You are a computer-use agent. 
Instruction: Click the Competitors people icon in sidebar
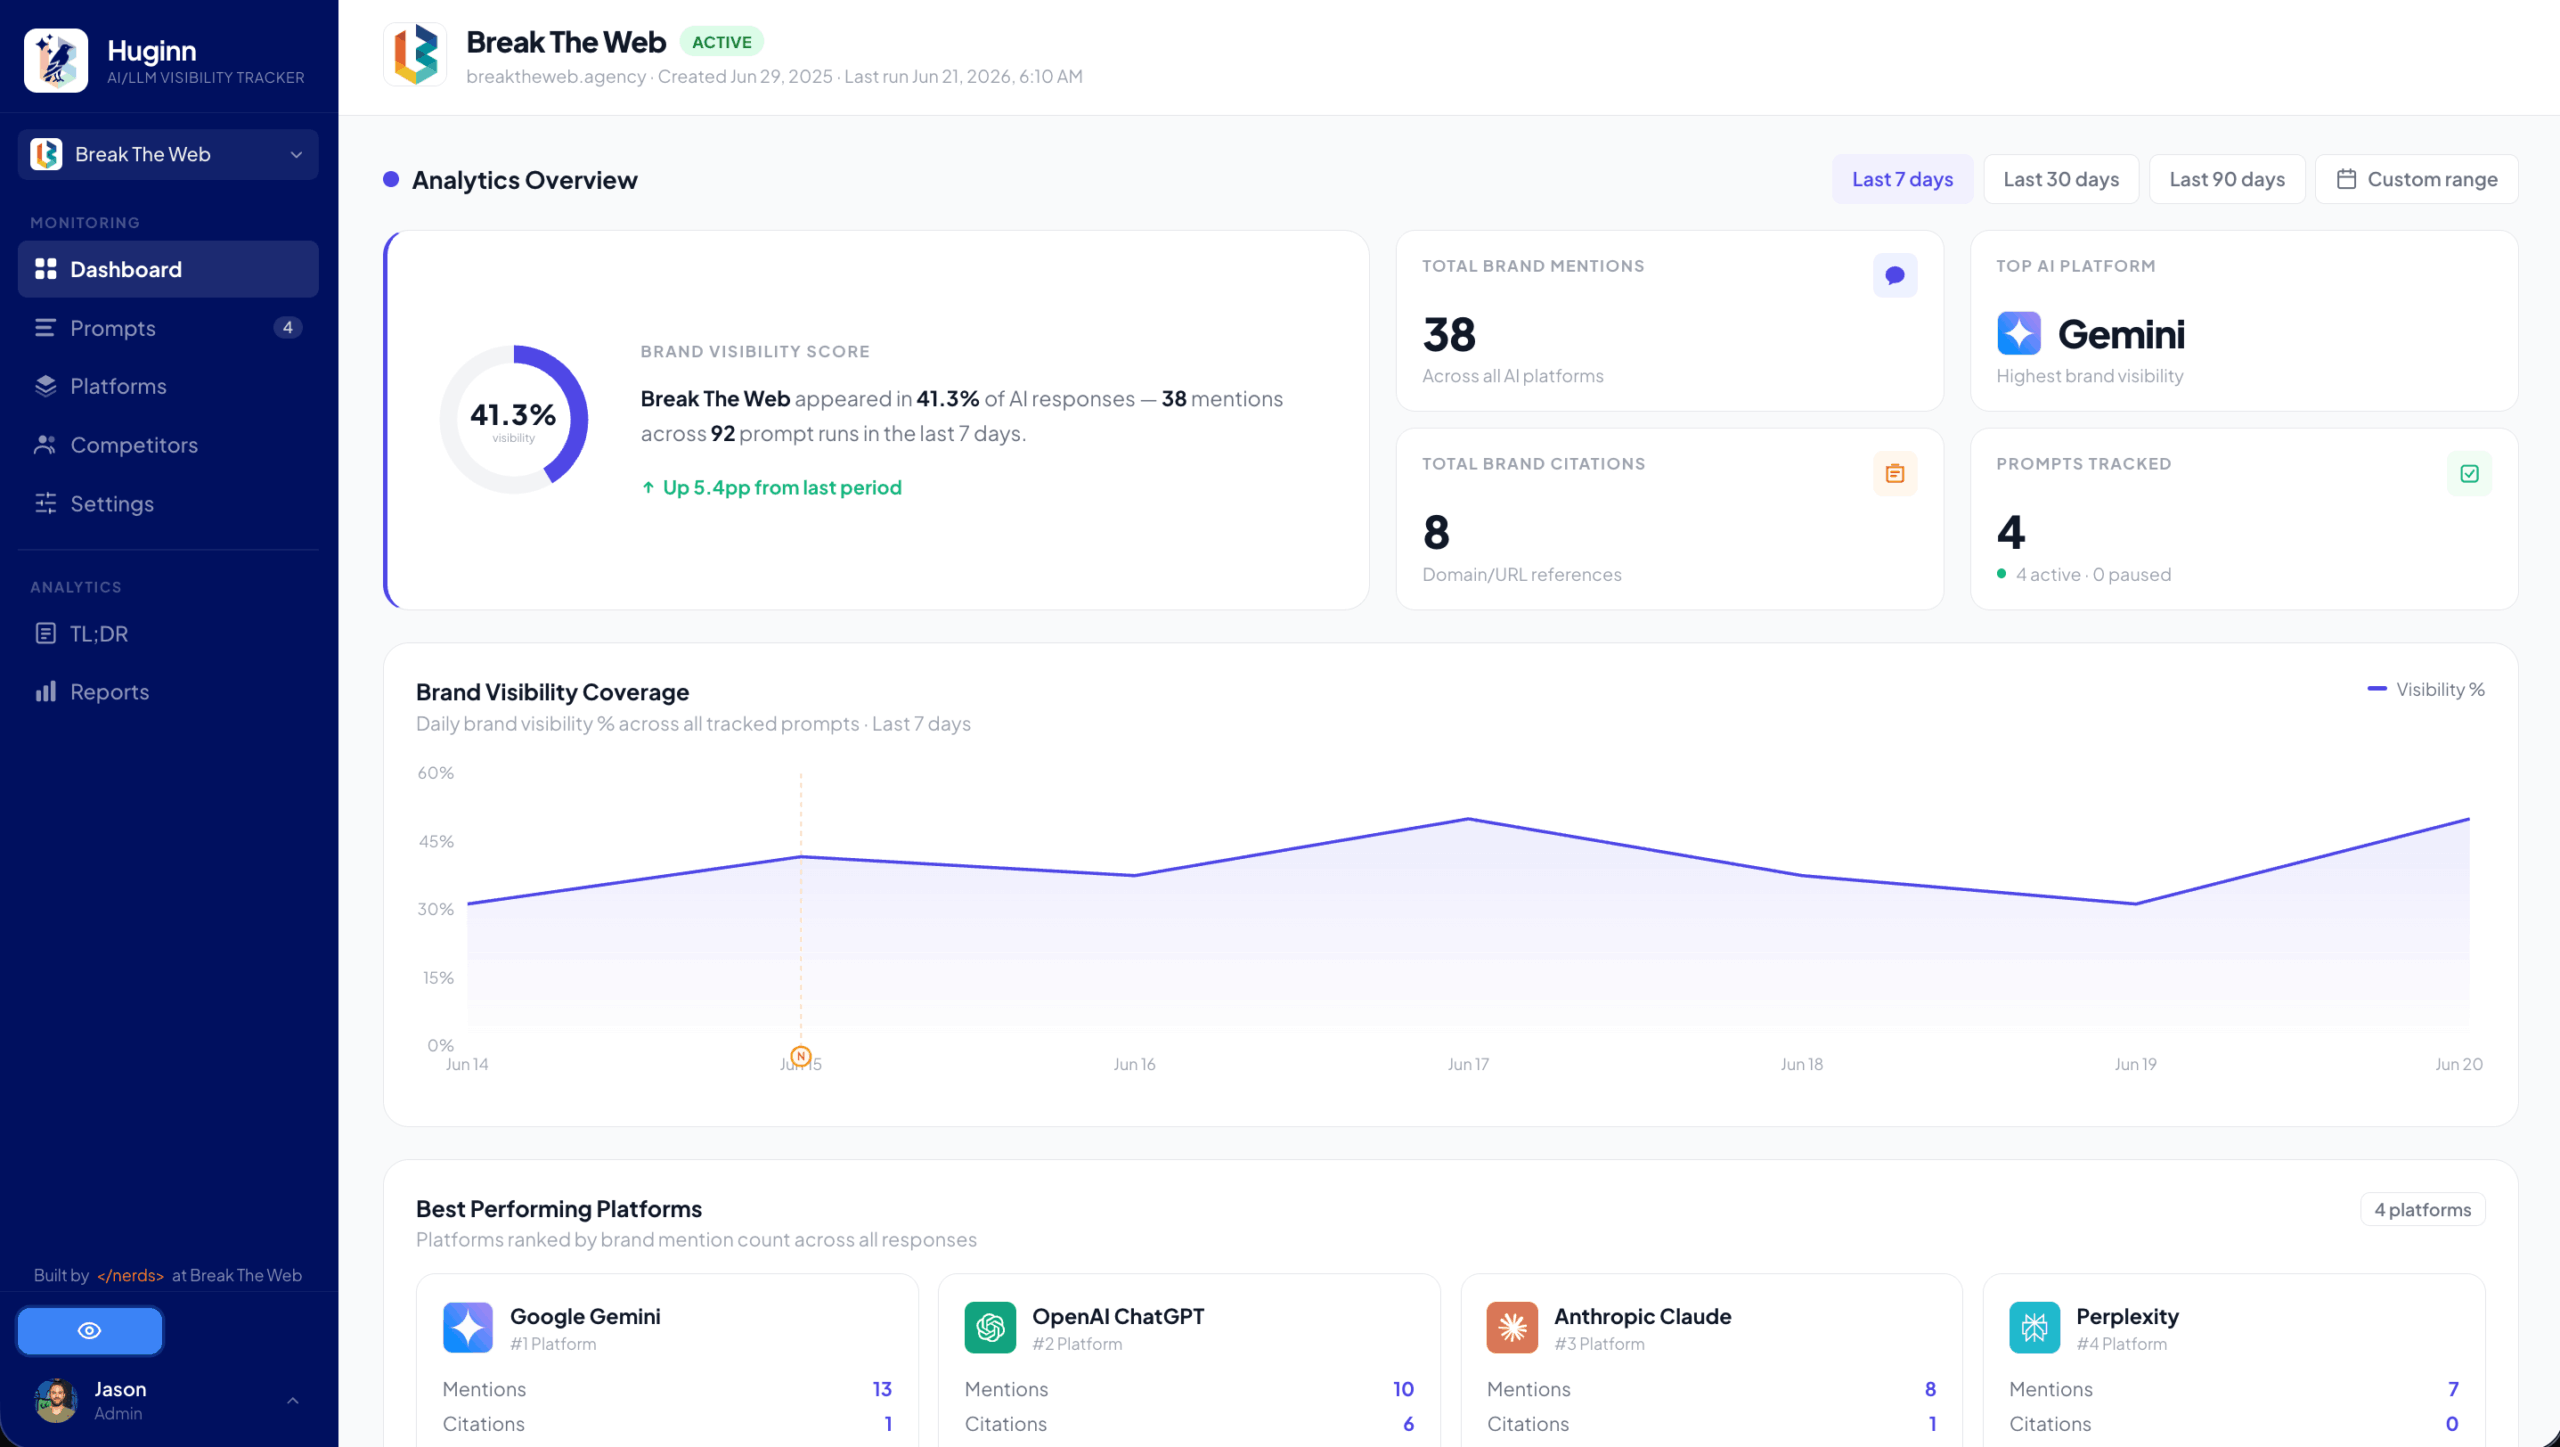coord(45,445)
